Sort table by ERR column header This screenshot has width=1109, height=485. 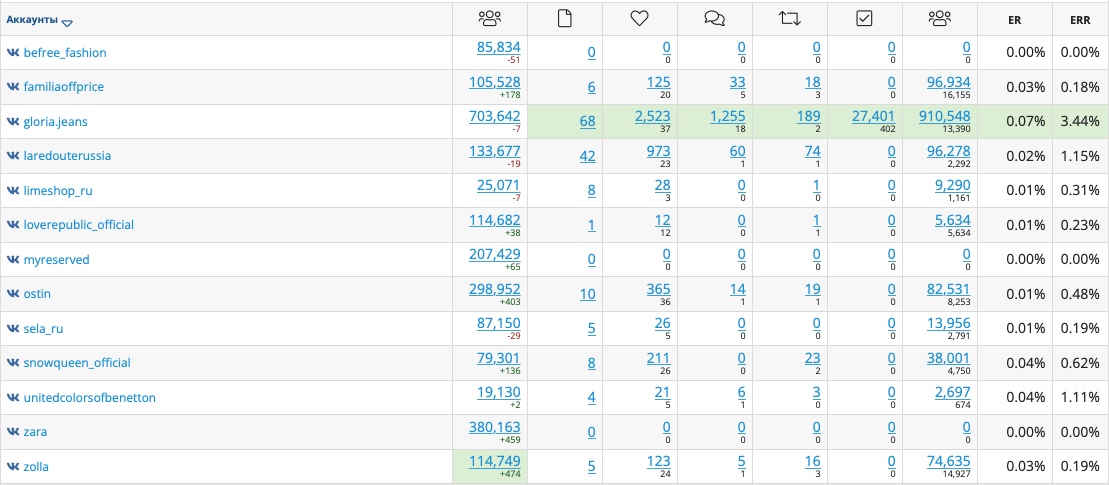1080,21
